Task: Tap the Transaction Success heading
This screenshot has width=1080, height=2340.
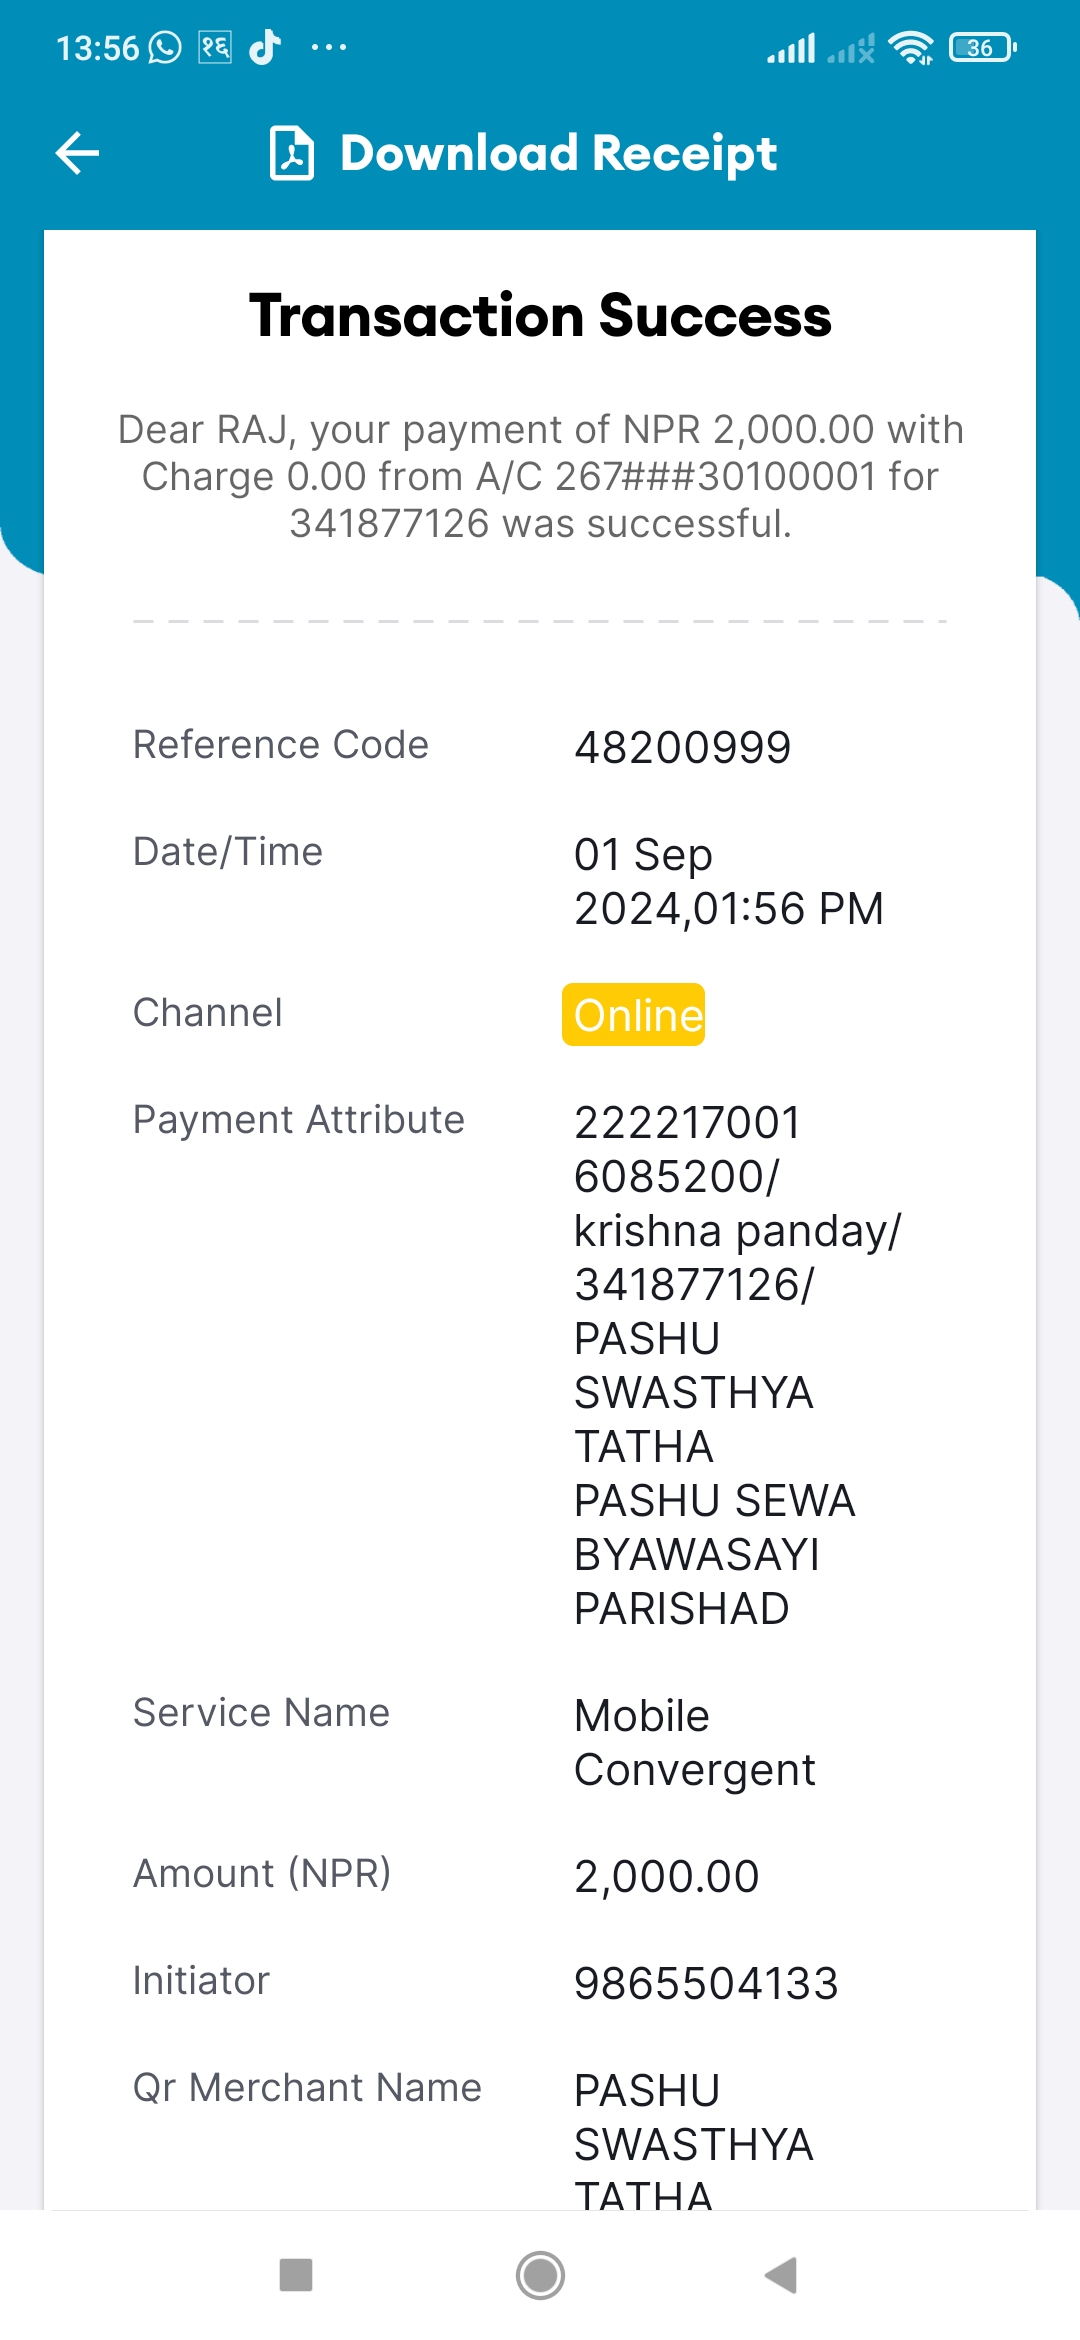Action: click(x=540, y=315)
